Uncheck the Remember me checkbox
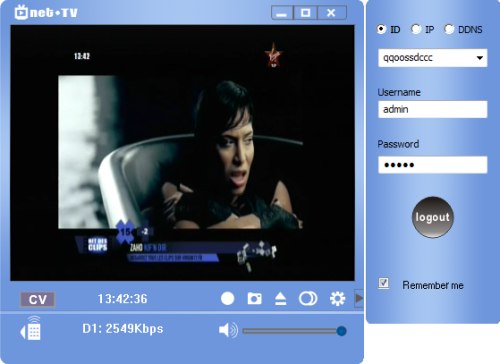 [383, 283]
